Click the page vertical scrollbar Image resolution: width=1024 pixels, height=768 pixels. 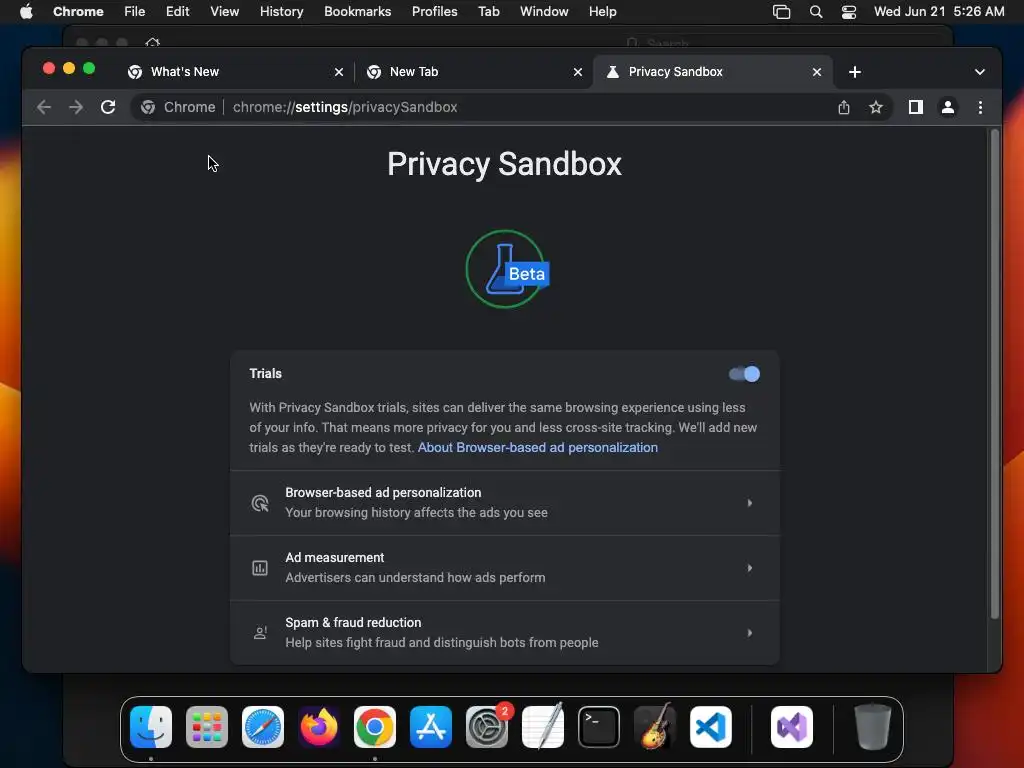point(995,374)
